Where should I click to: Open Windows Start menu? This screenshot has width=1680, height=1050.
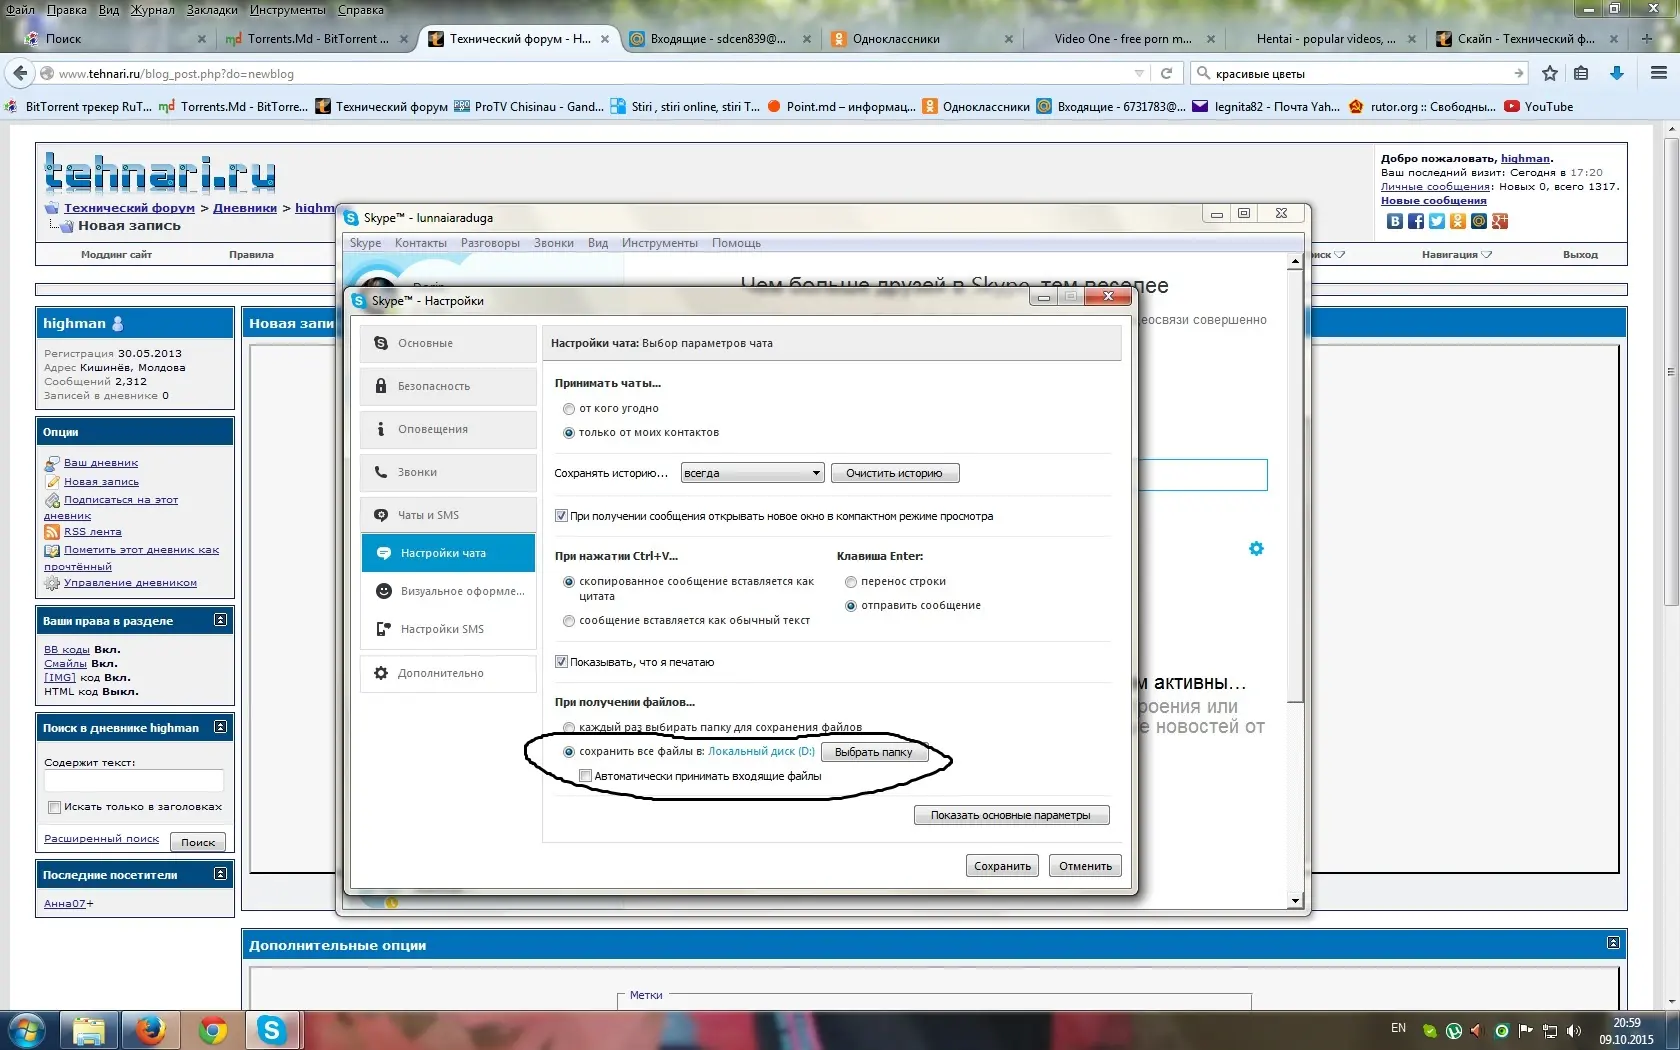click(x=27, y=1030)
